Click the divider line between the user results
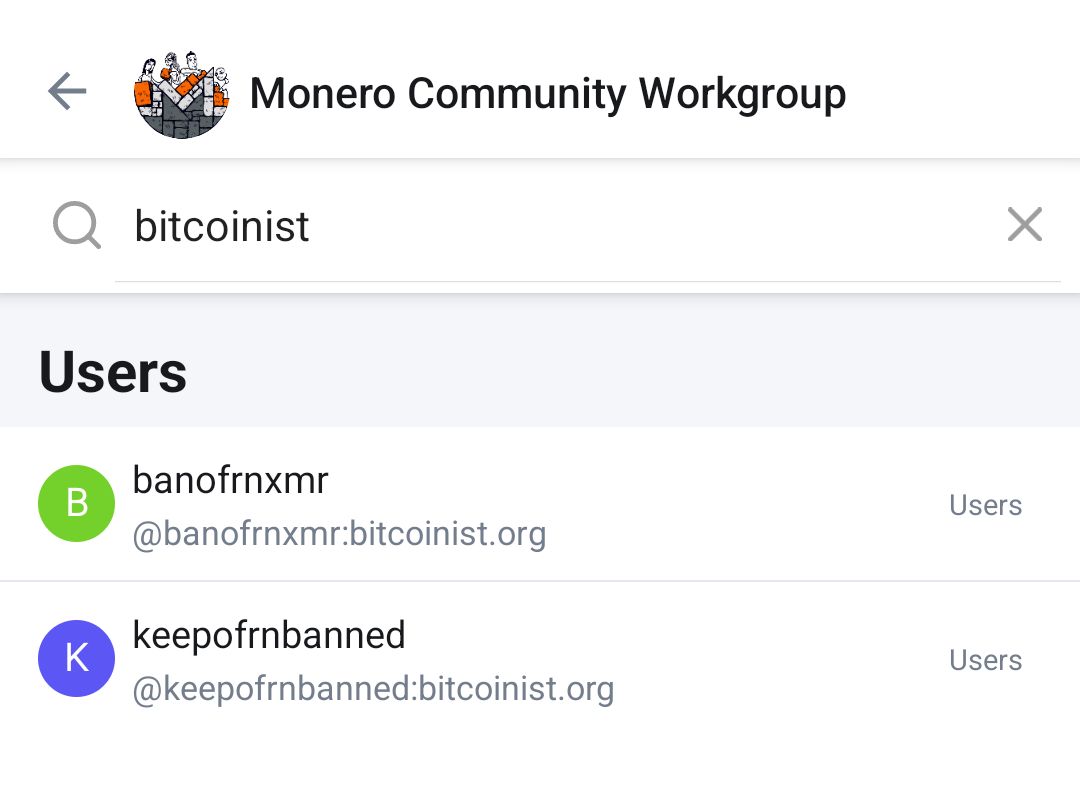The width and height of the screenshot is (1080, 798). point(540,581)
